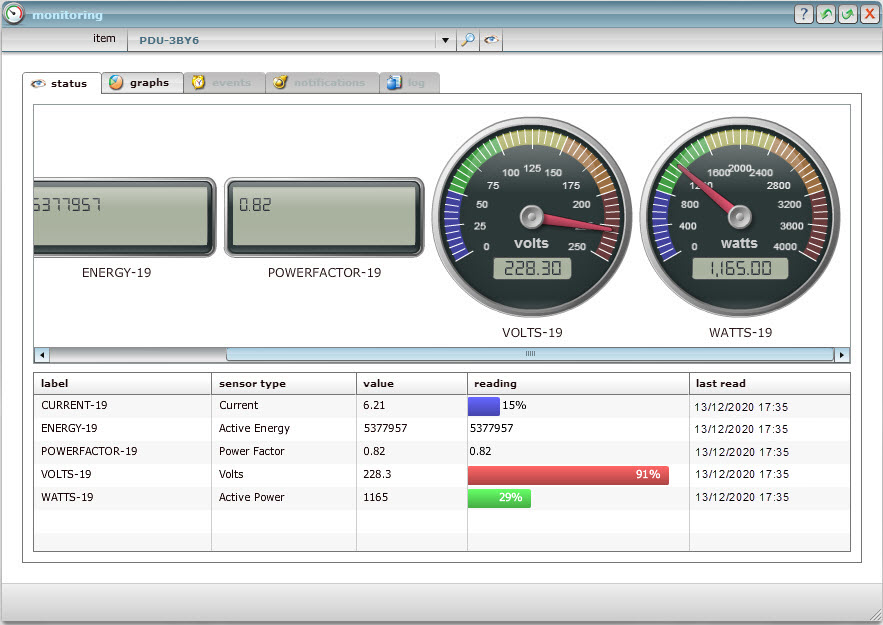Click the second green arrow icon in title bar
Image resolution: width=883 pixels, height=625 pixels.
848,14
